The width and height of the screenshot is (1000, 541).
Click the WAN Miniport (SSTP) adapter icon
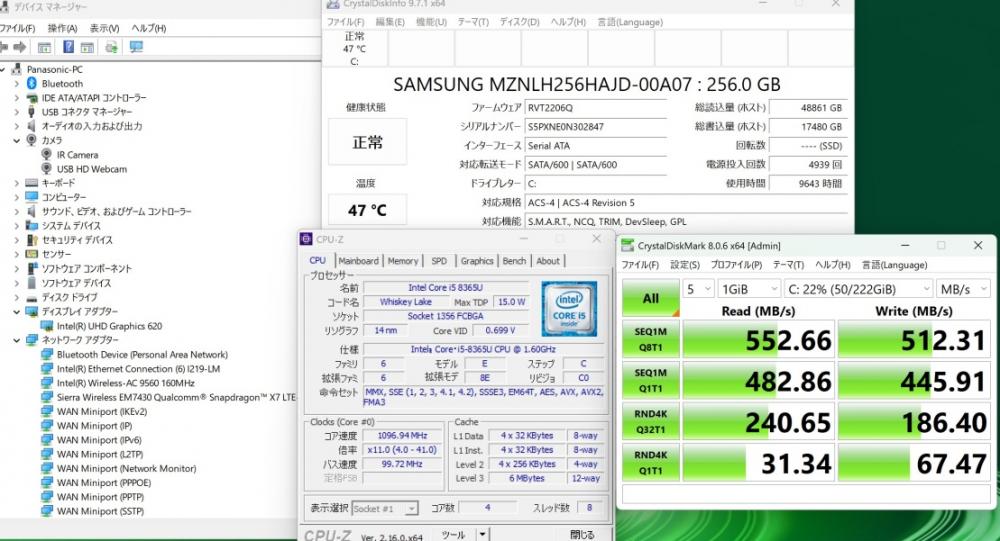pos(47,511)
